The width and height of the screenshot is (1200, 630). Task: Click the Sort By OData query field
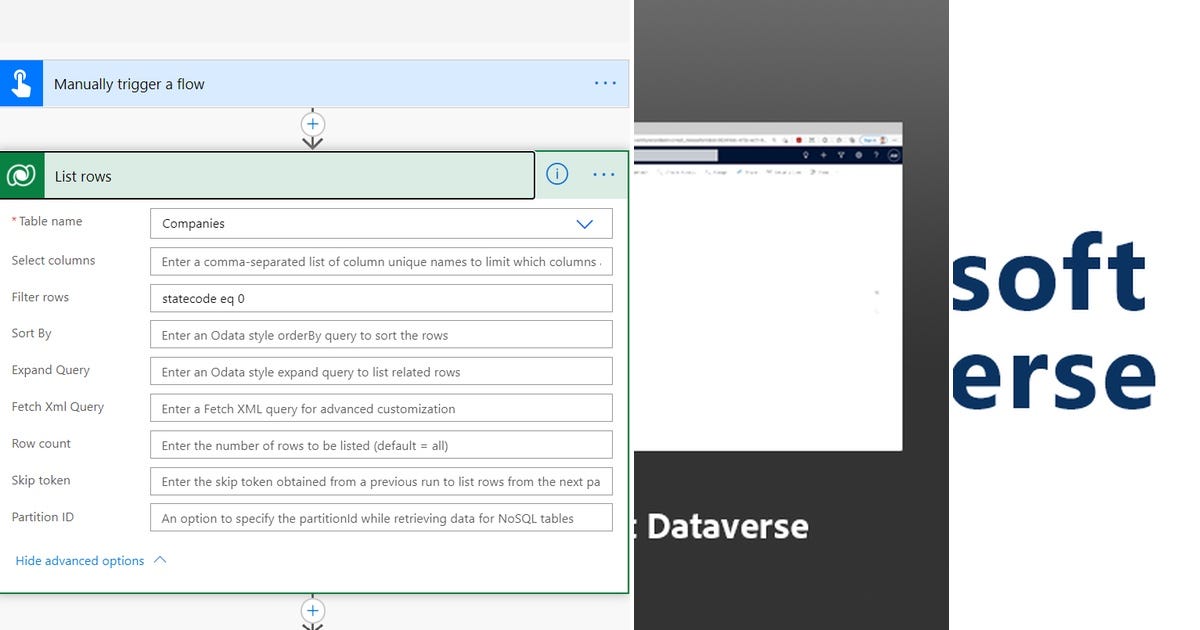(380, 333)
